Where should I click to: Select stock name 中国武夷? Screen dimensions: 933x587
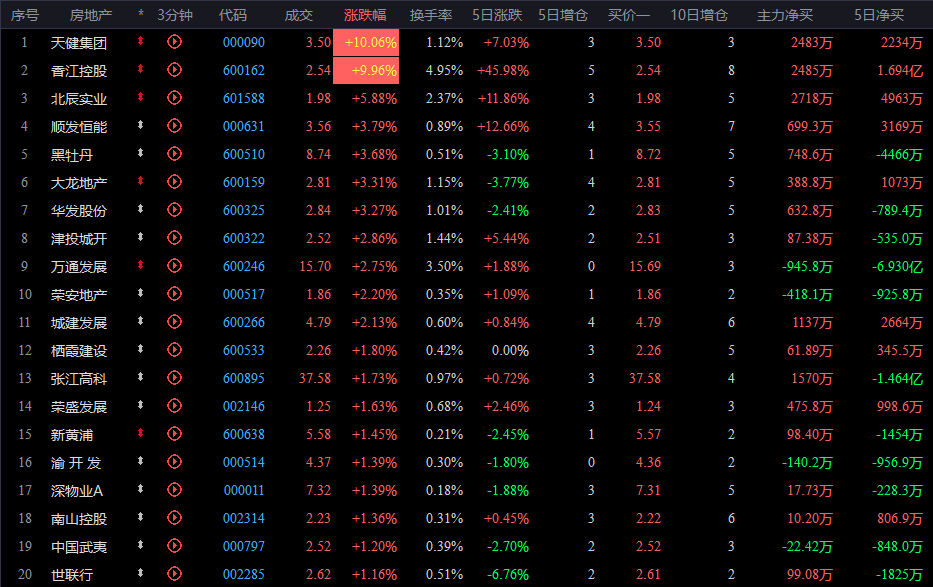click(x=79, y=547)
